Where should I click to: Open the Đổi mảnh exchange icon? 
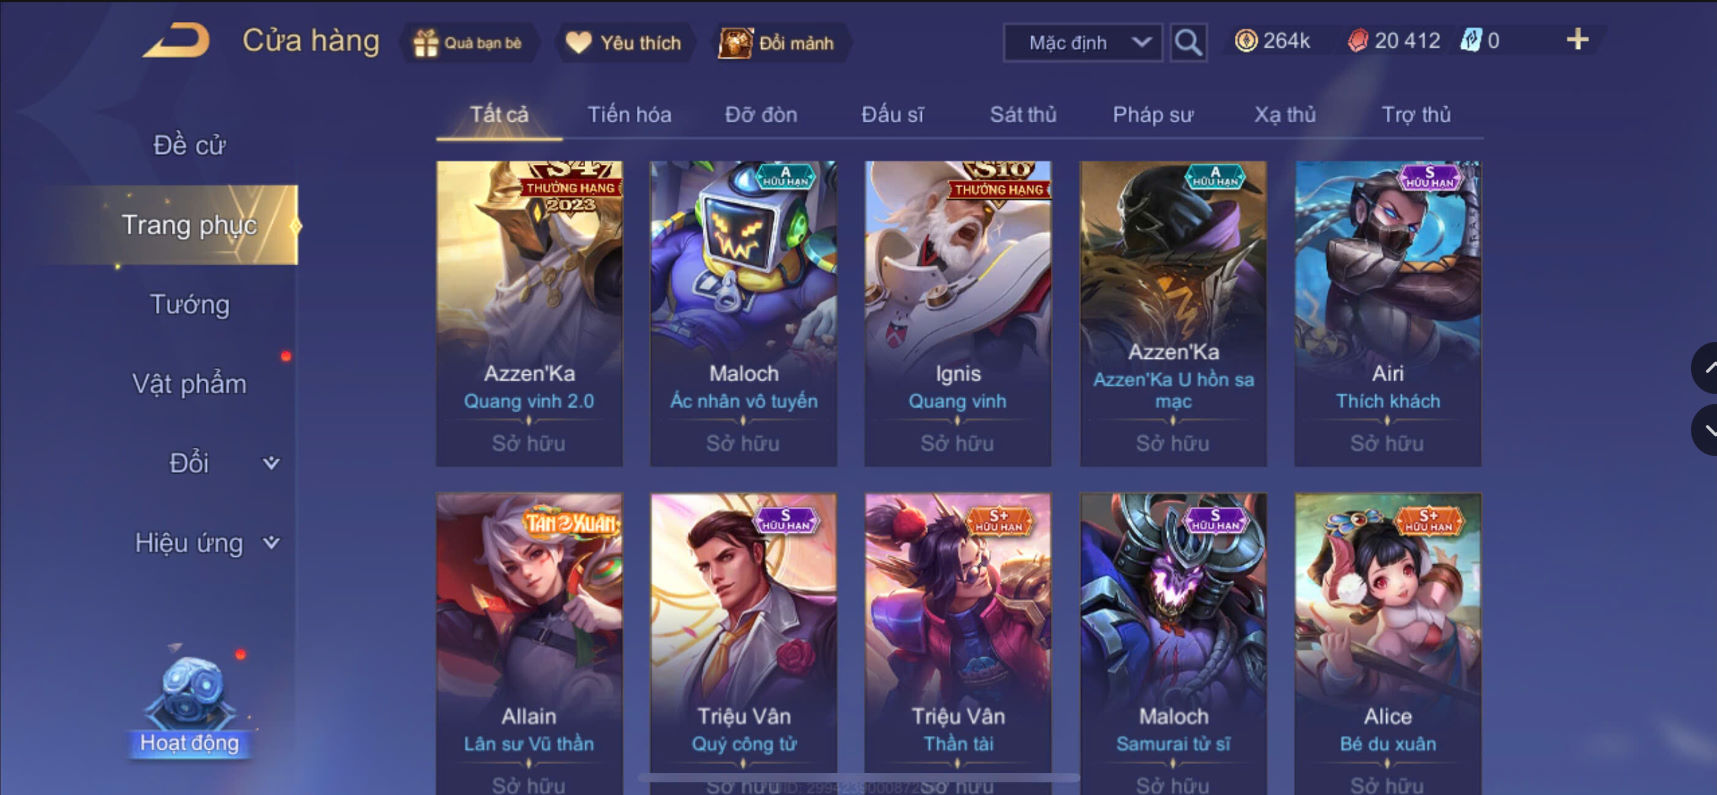point(735,42)
